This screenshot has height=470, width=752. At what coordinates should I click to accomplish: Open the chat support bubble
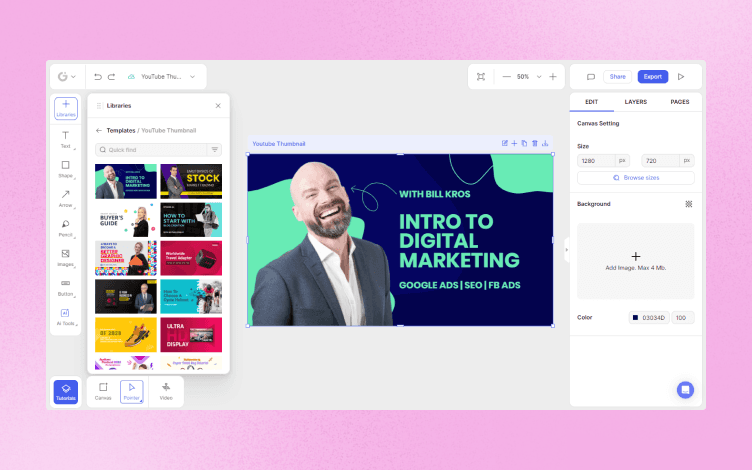pos(685,390)
